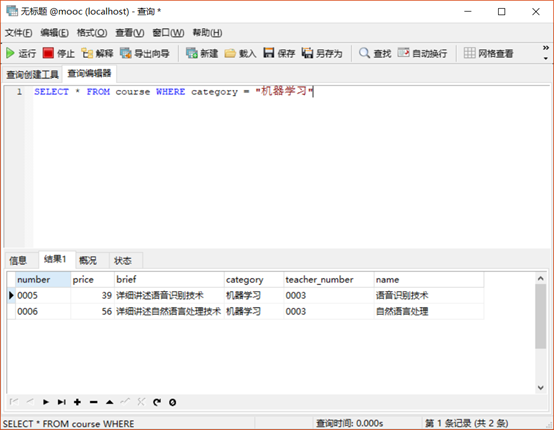
Task: Click the results pane scroll down arrow
Action: tap(541, 388)
